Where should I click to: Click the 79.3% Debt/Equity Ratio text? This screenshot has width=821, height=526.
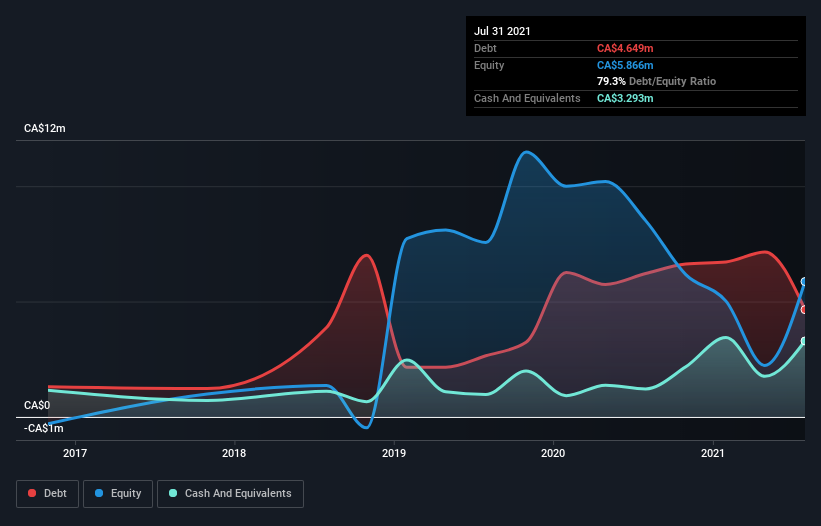[657, 81]
